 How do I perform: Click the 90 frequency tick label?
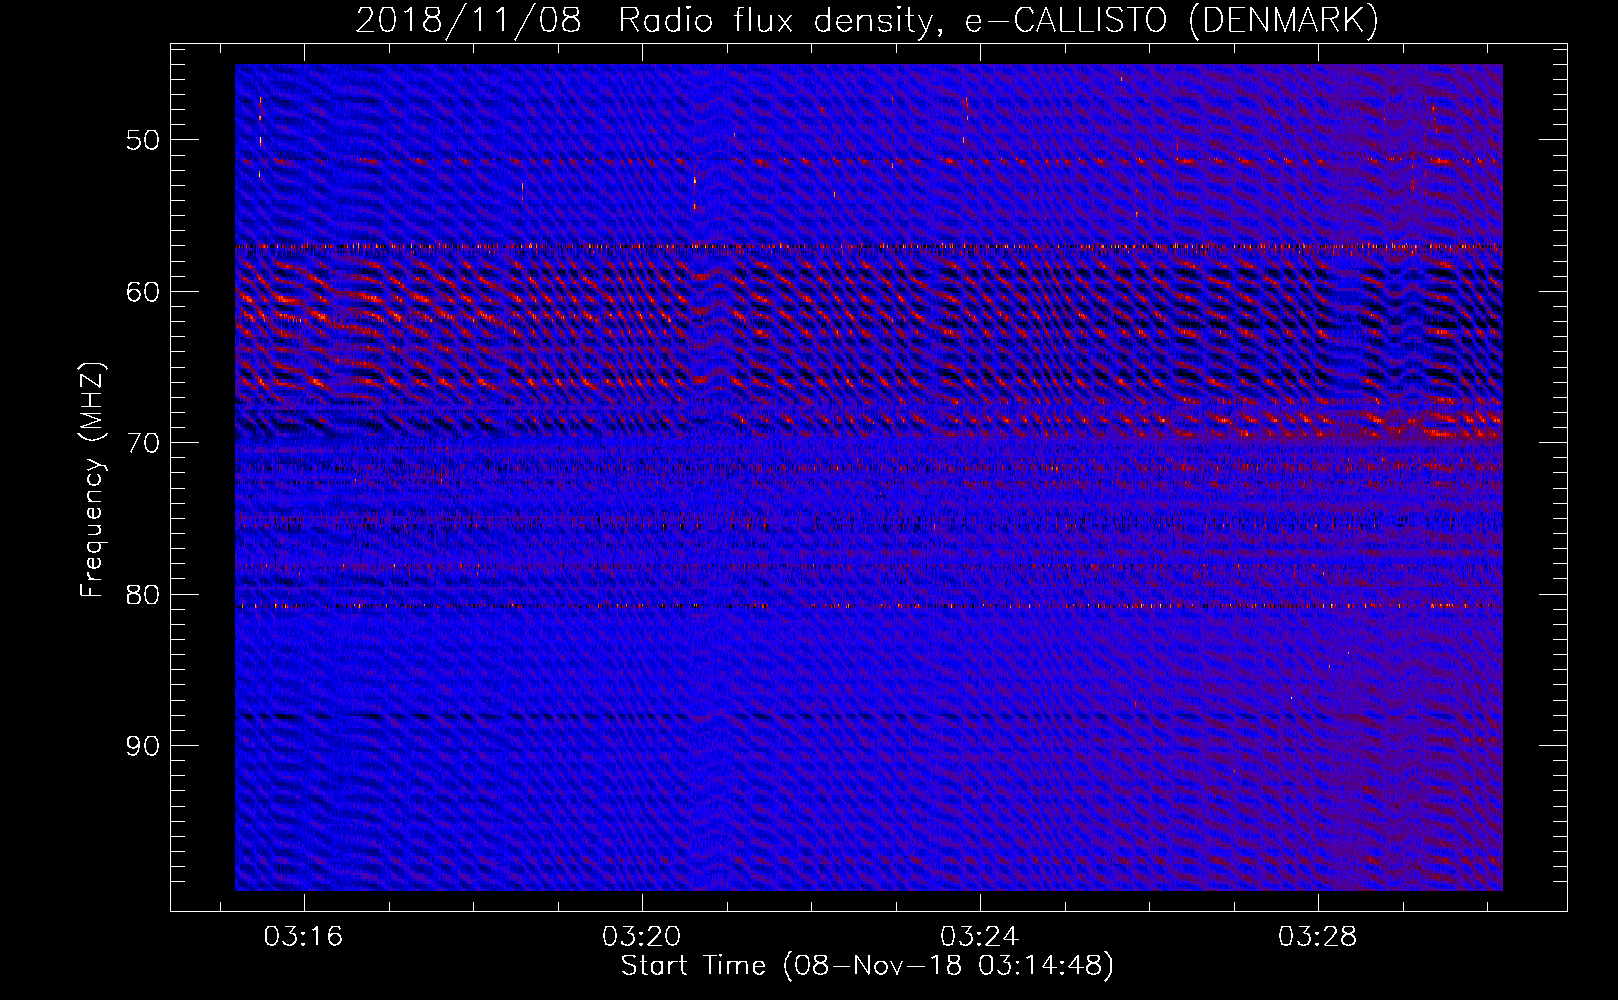coord(143,746)
